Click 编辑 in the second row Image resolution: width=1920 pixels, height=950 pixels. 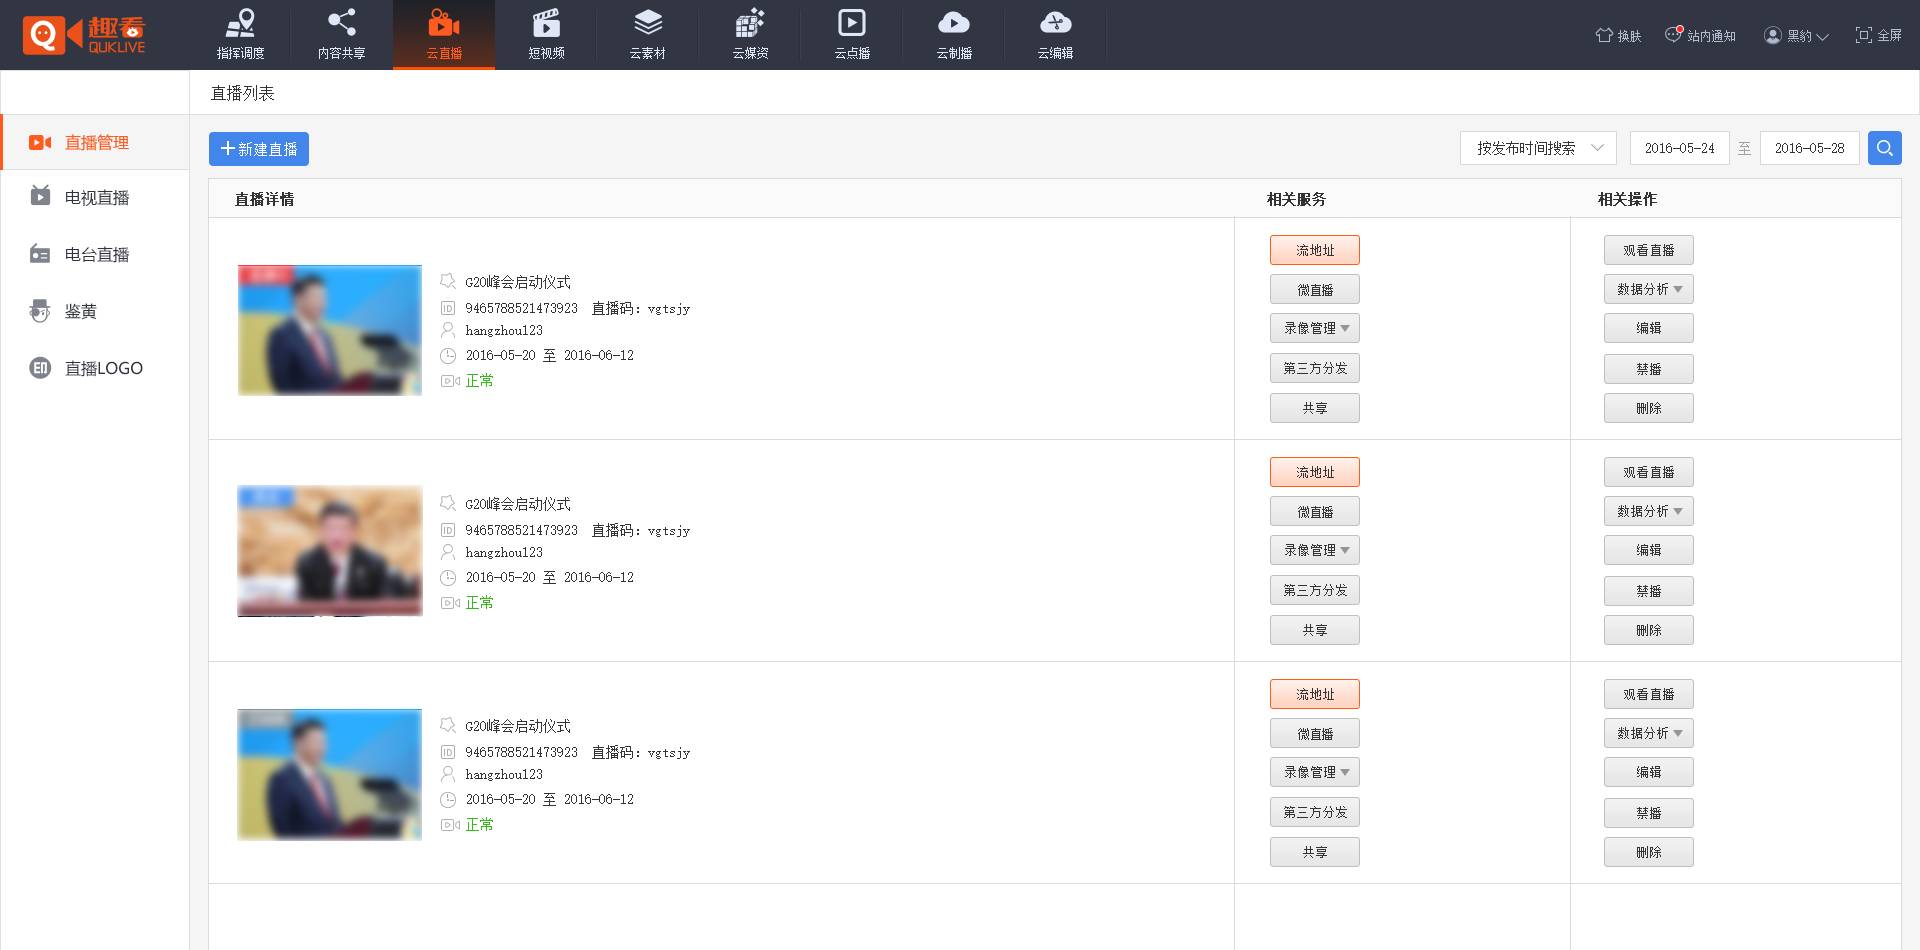pyautogui.click(x=1649, y=550)
